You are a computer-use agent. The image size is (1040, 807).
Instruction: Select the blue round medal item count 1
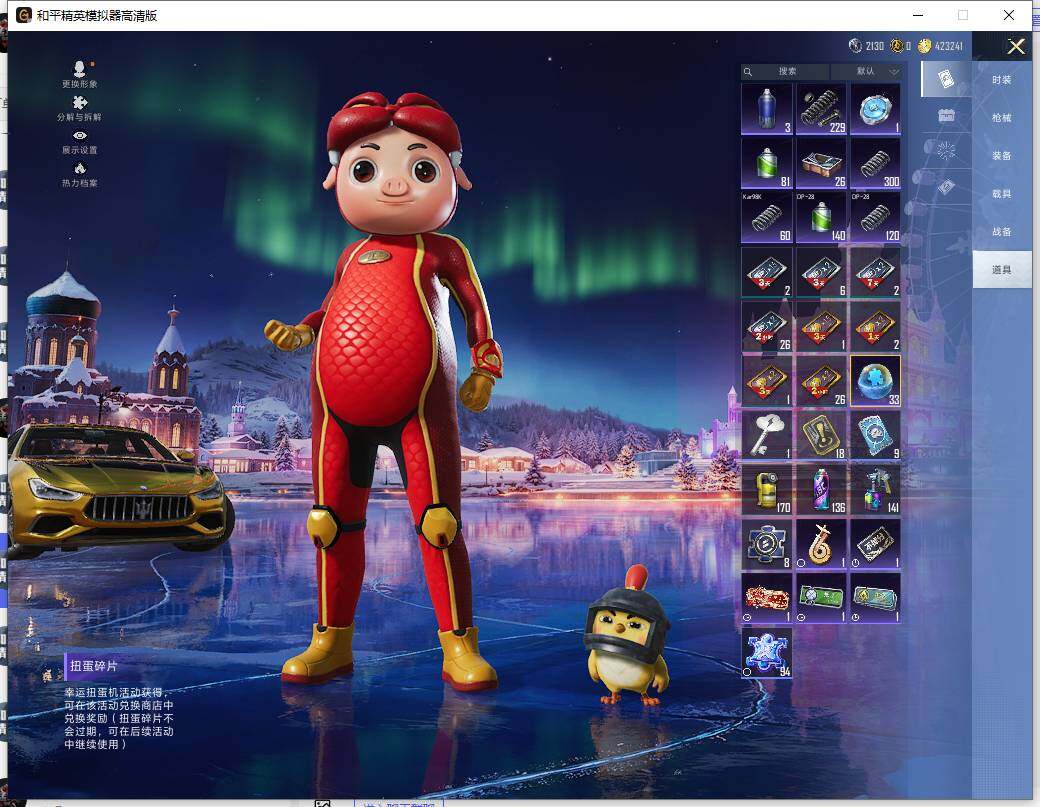[875, 109]
